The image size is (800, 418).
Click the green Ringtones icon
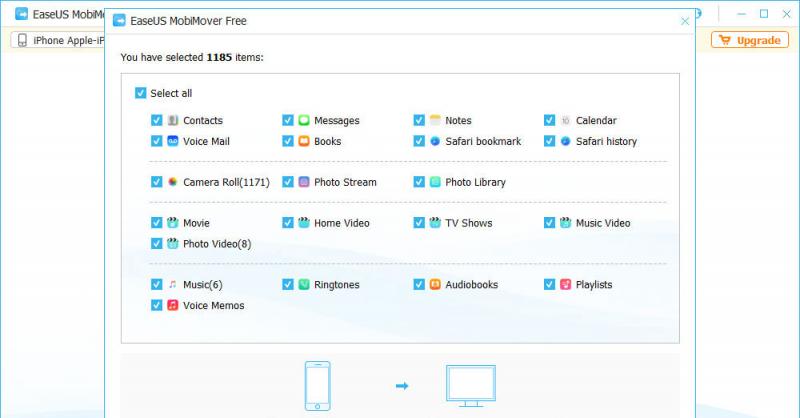point(304,284)
